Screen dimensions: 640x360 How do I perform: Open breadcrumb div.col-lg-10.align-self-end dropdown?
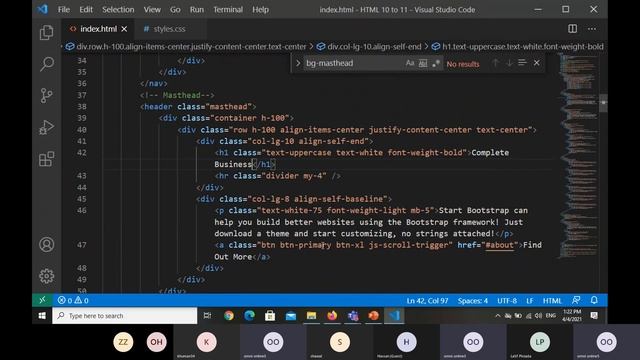(369, 47)
